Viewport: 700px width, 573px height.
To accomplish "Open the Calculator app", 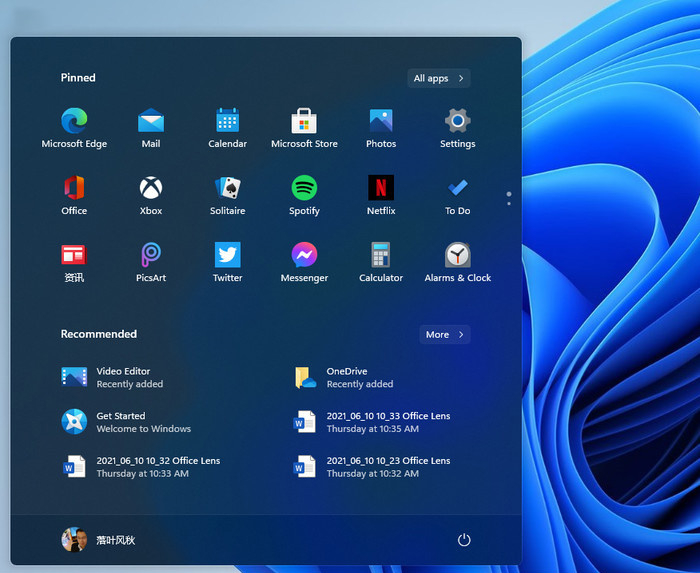I will tap(381, 255).
